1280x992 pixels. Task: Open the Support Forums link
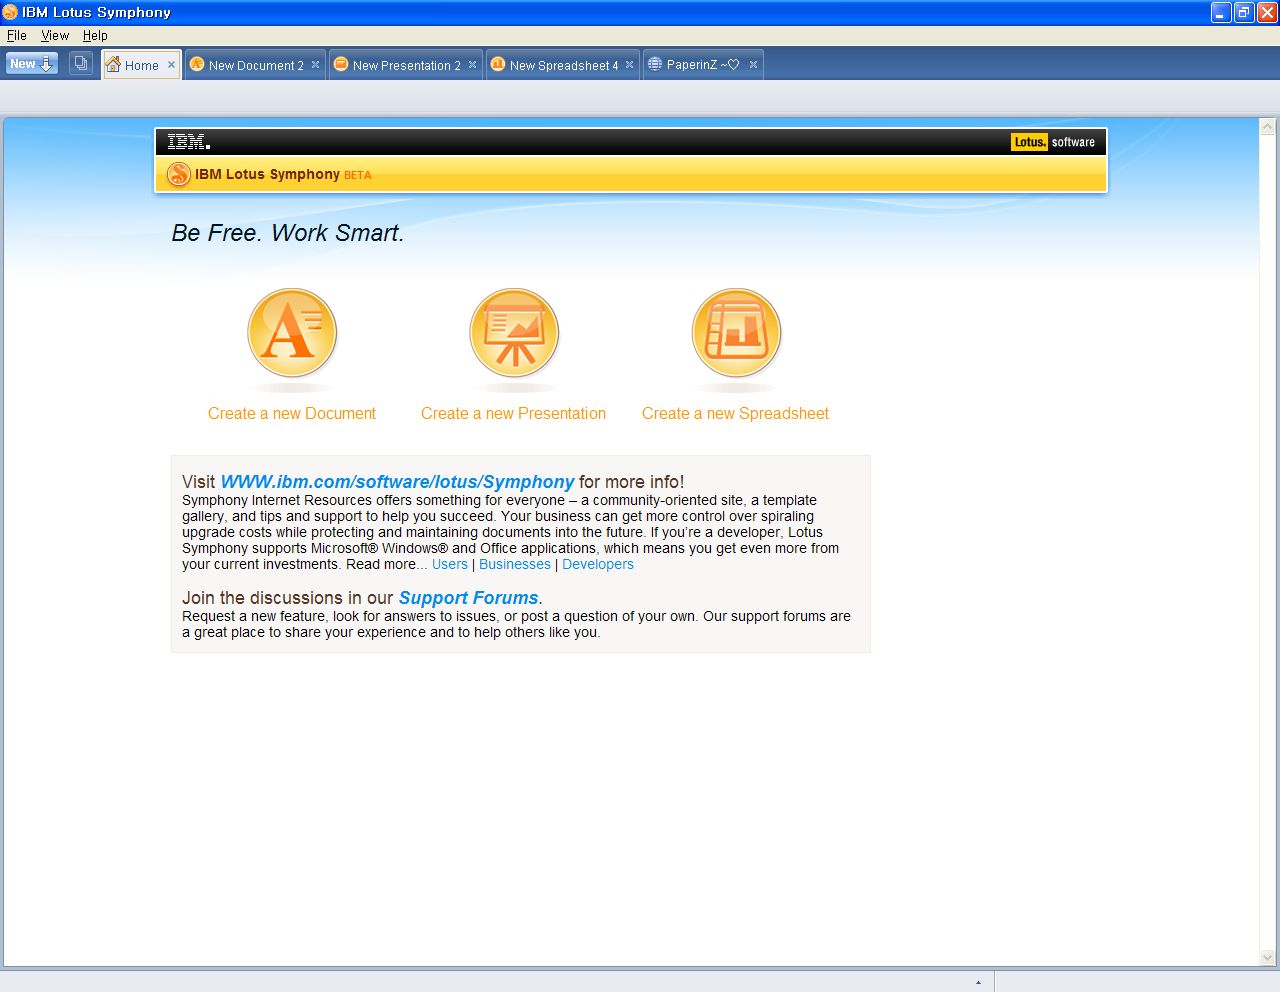pyautogui.click(x=468, y=598)
